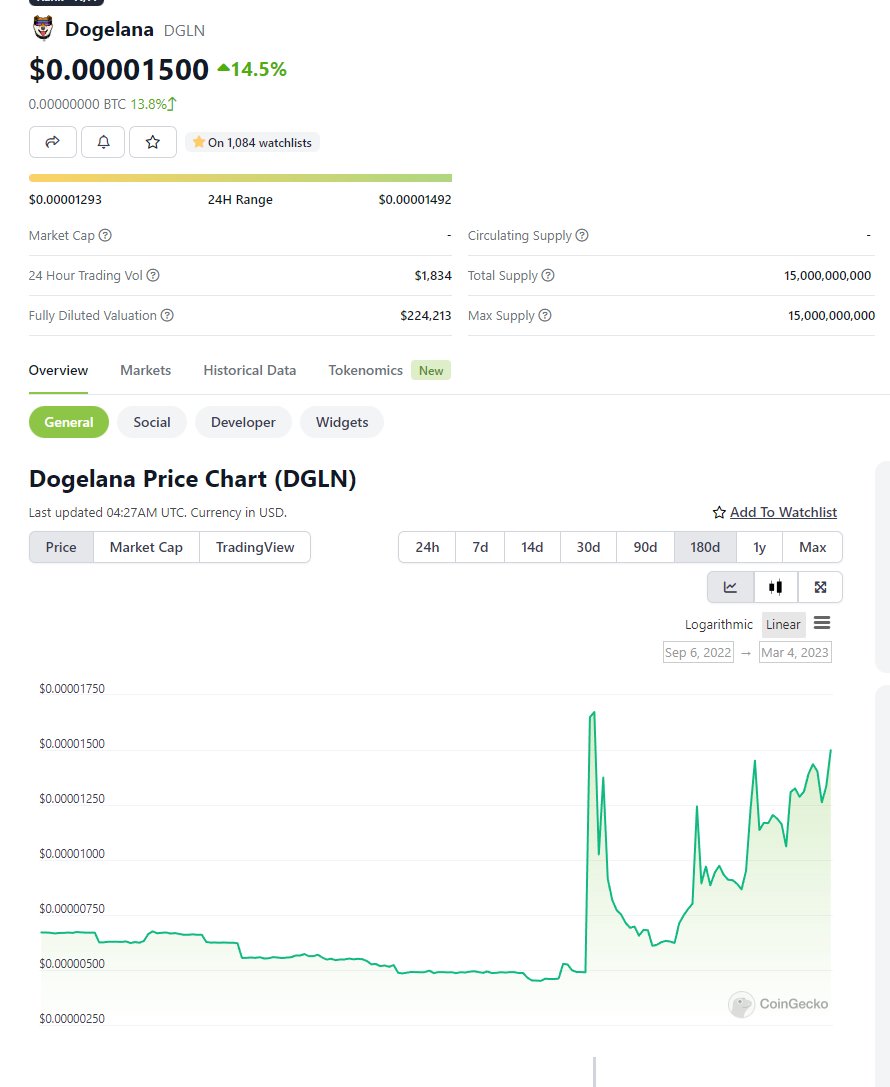890x1087 pixels.
Task: Open chart hamburger menu icon
Action: click(x=822, y=623)
